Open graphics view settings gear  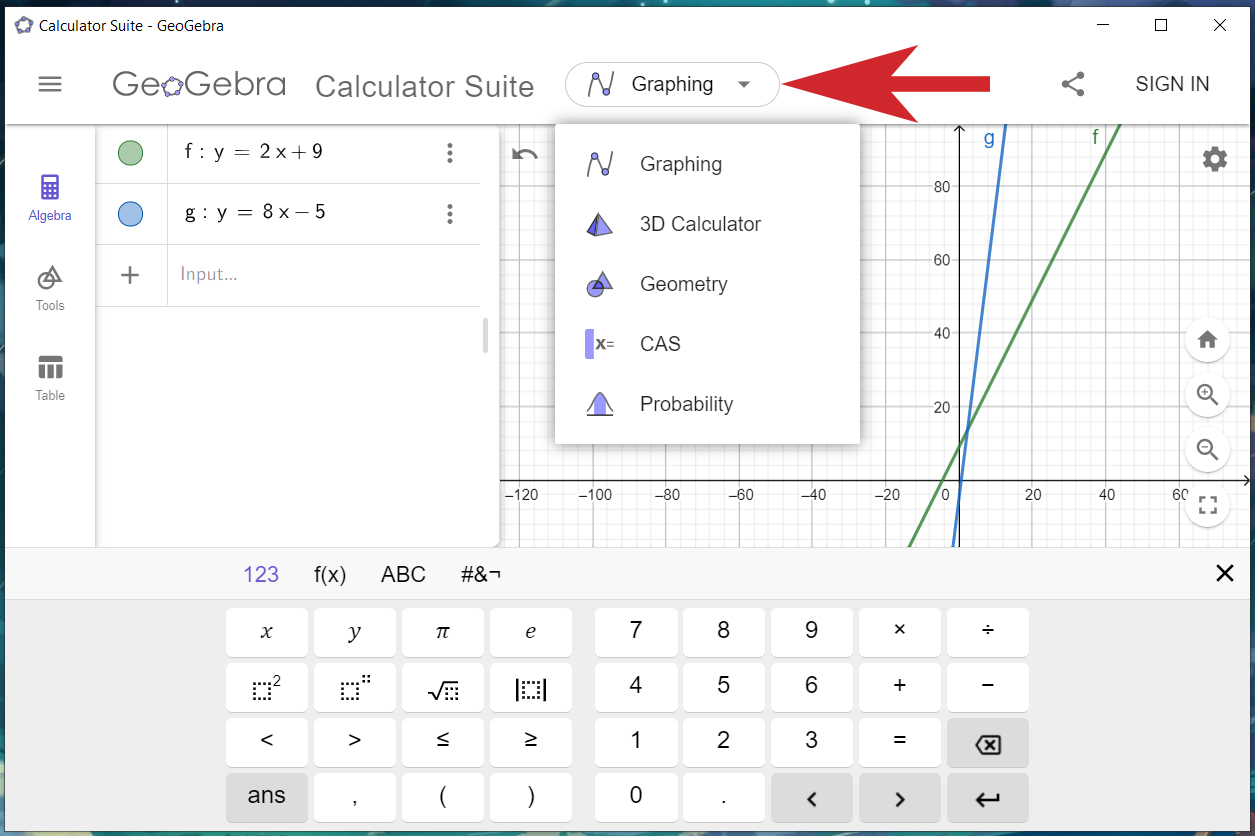[x=1214, y=158]
